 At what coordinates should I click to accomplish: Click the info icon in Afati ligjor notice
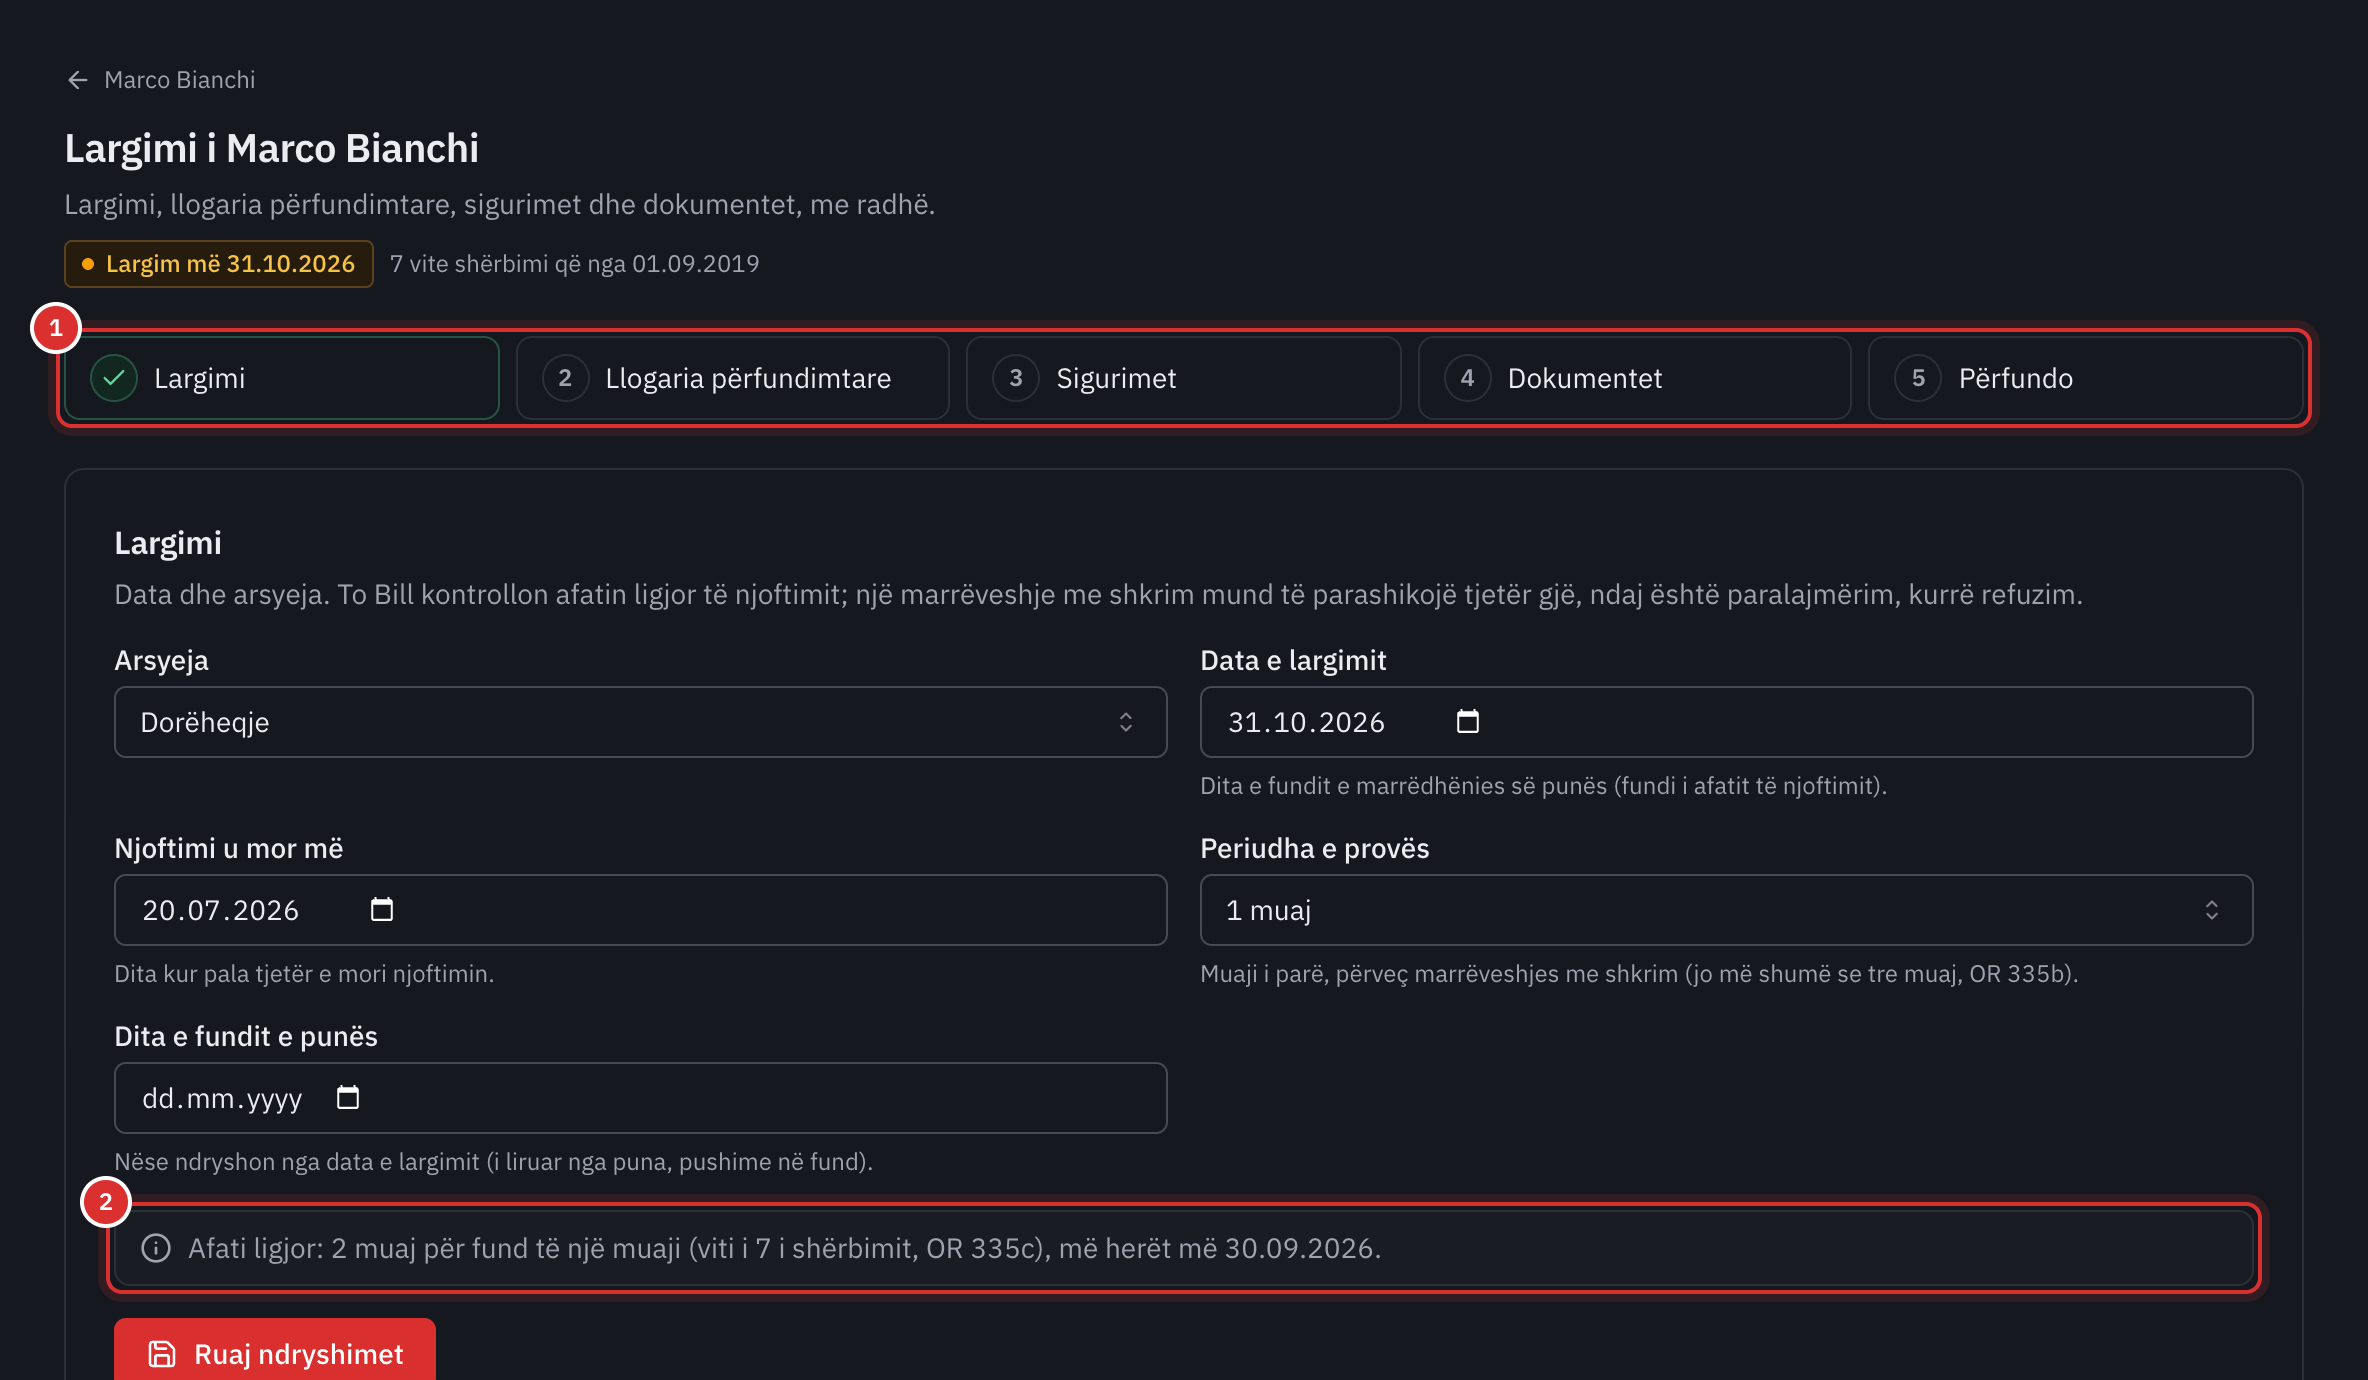point(156,1248)
